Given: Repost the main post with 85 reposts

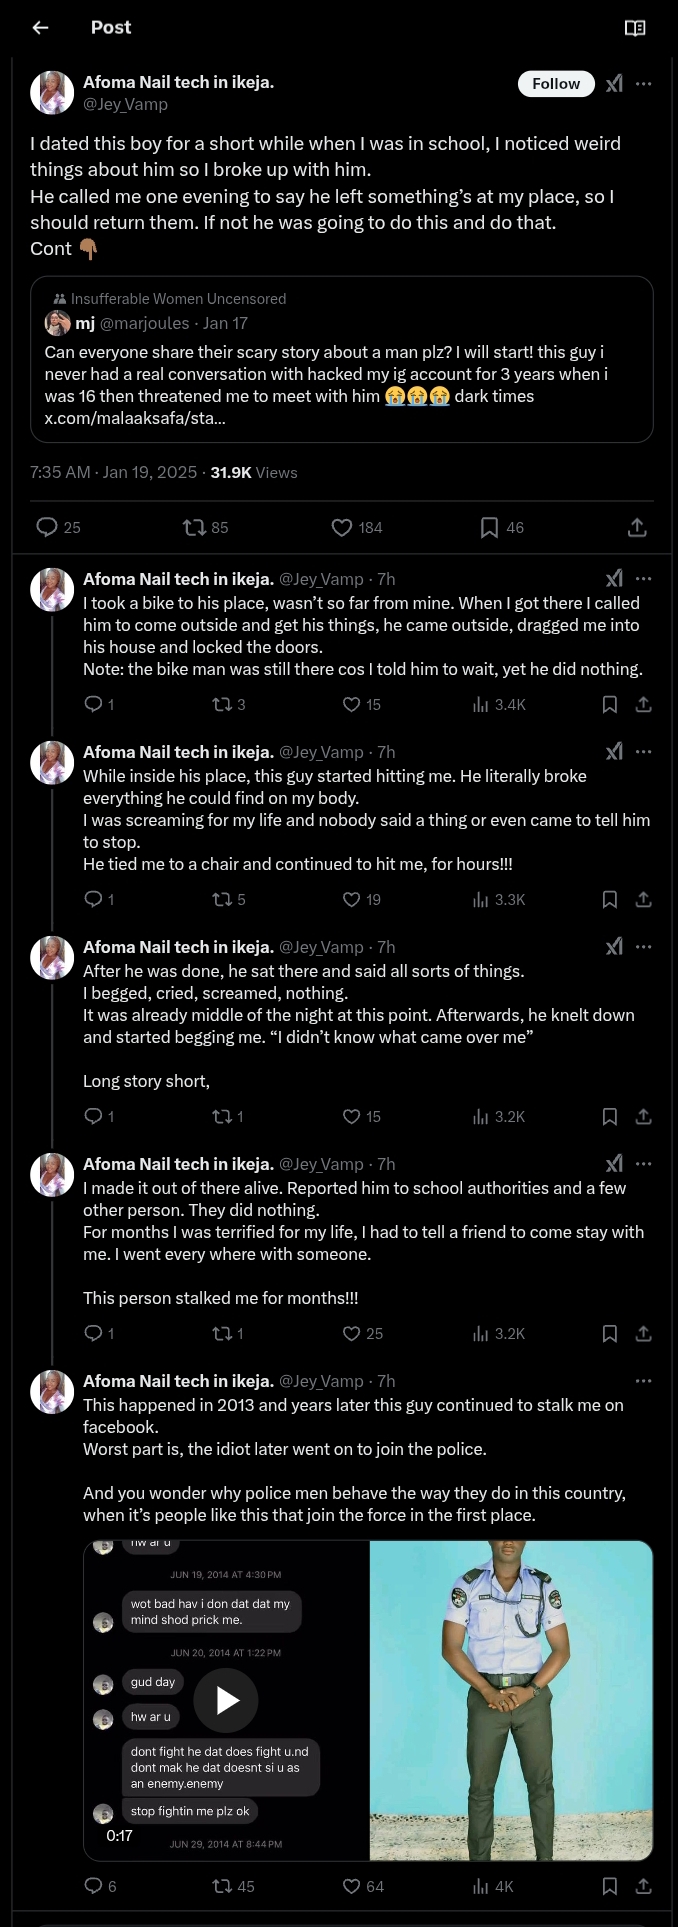Looking at the screenshot, I should tap(195, 527).
